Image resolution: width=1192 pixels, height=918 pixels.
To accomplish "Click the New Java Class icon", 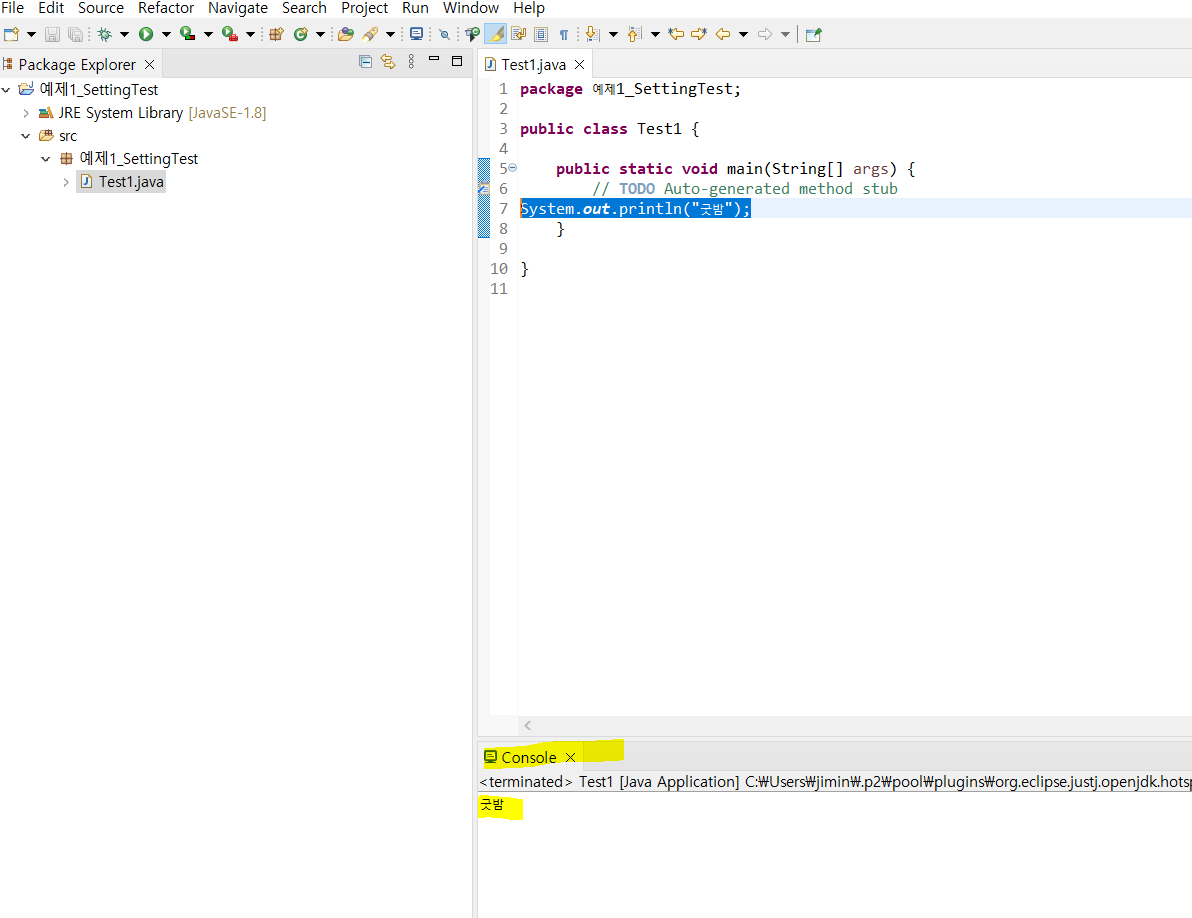I will click(301, 34).
